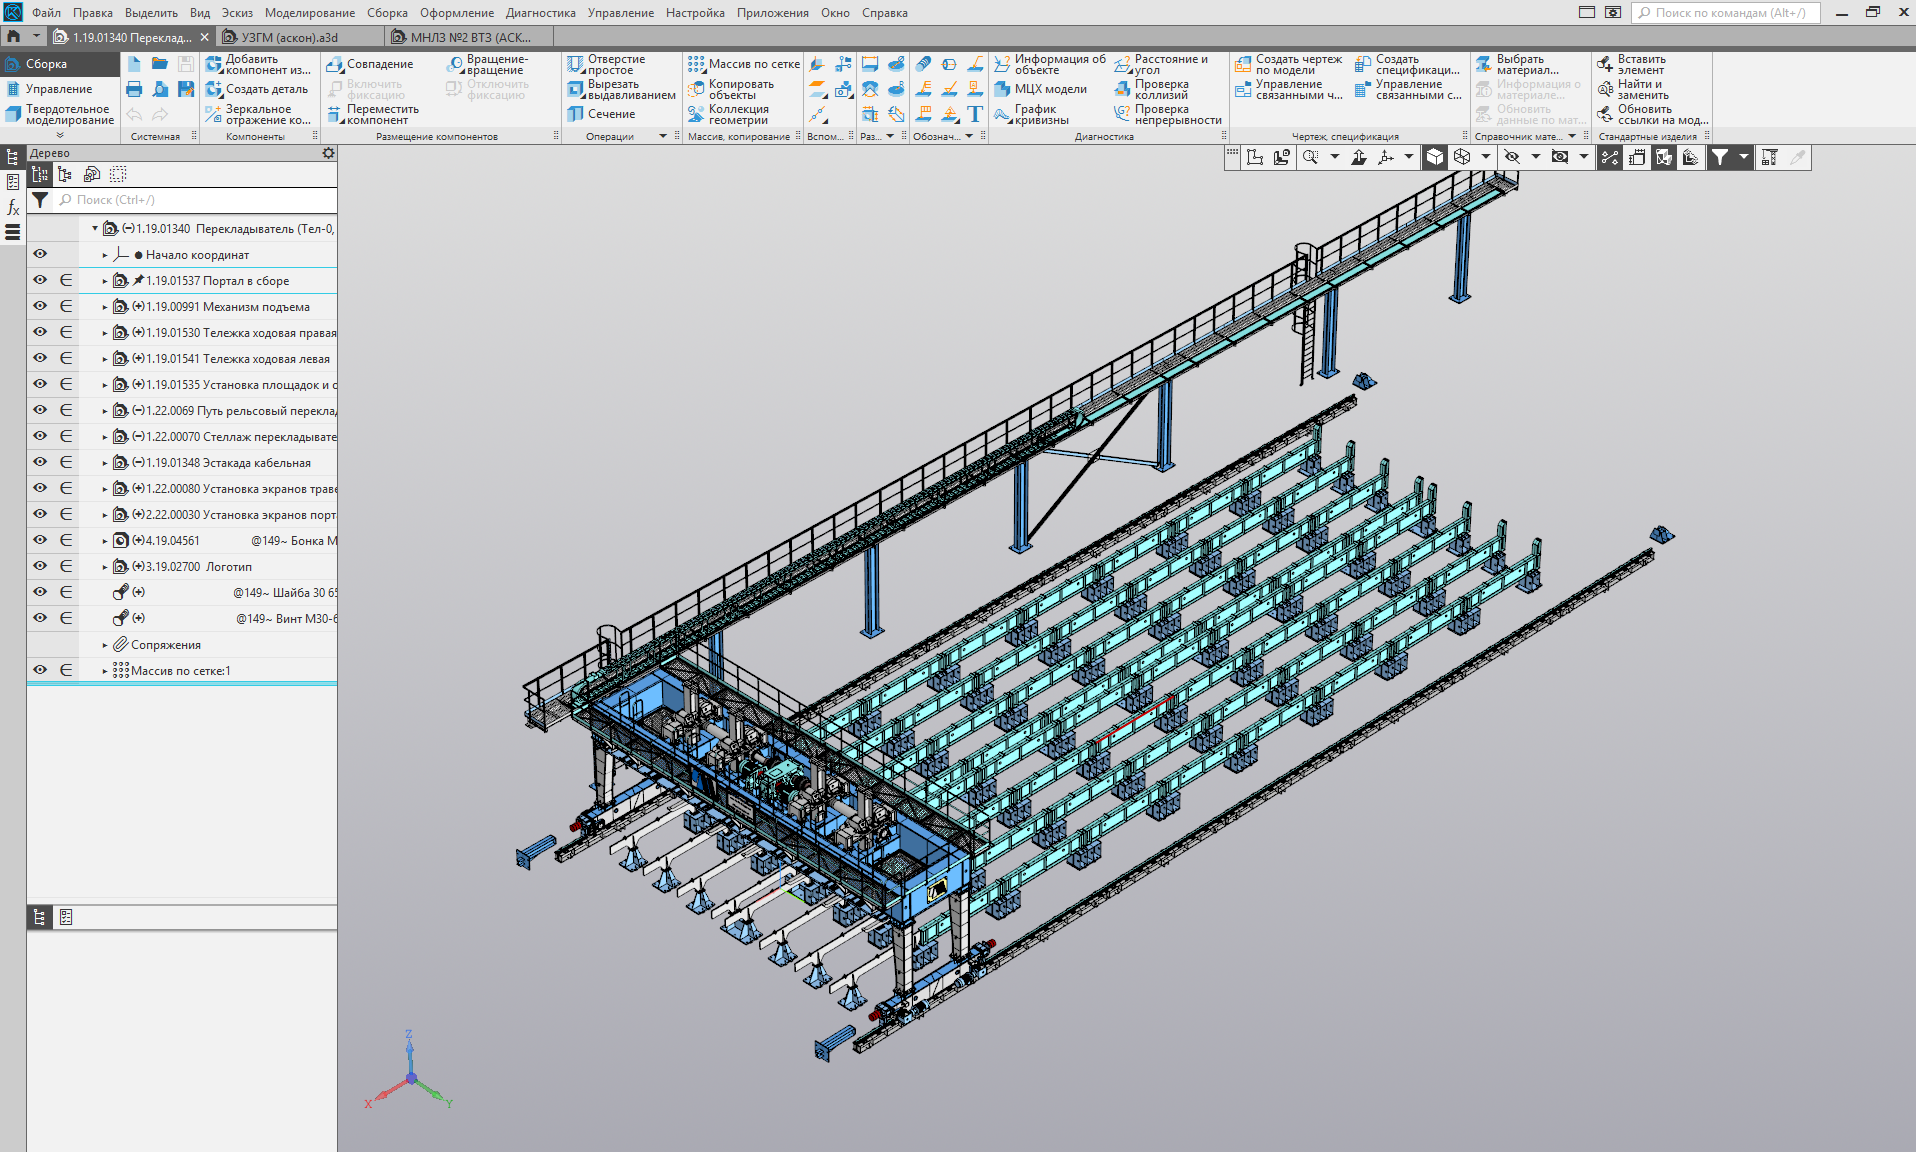1916x1152 pixels.
Task: Open the Операции panel dropdown arrow
Action: [662, 136]
